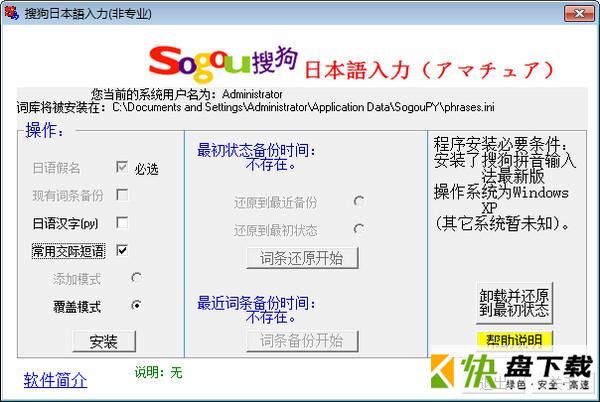Click the 程序安装必要条件 text

(x=500, y=144)
